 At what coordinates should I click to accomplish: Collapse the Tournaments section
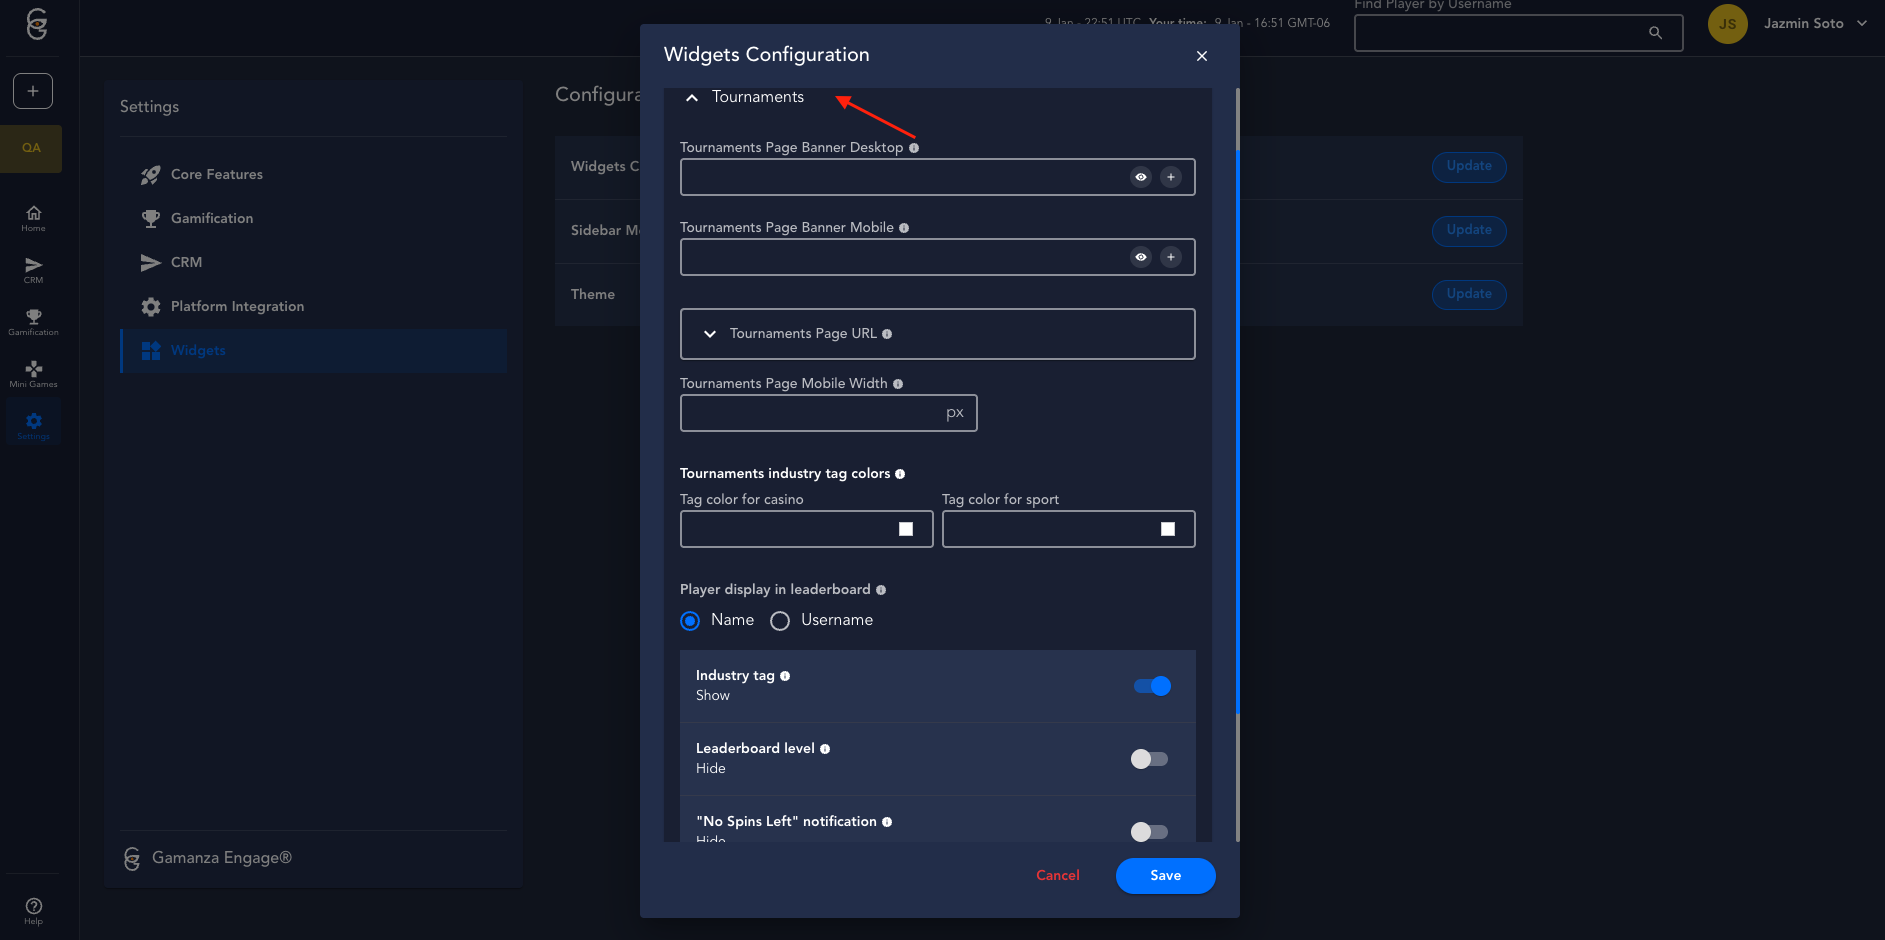click(x=692, y=98)
